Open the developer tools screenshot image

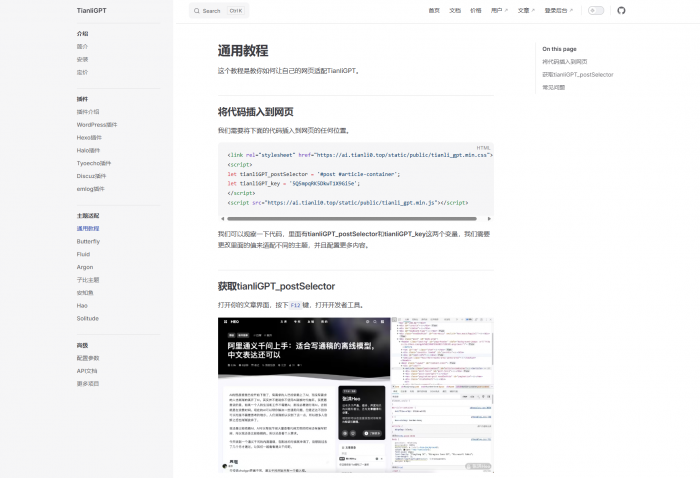click(x=355, y=393)
